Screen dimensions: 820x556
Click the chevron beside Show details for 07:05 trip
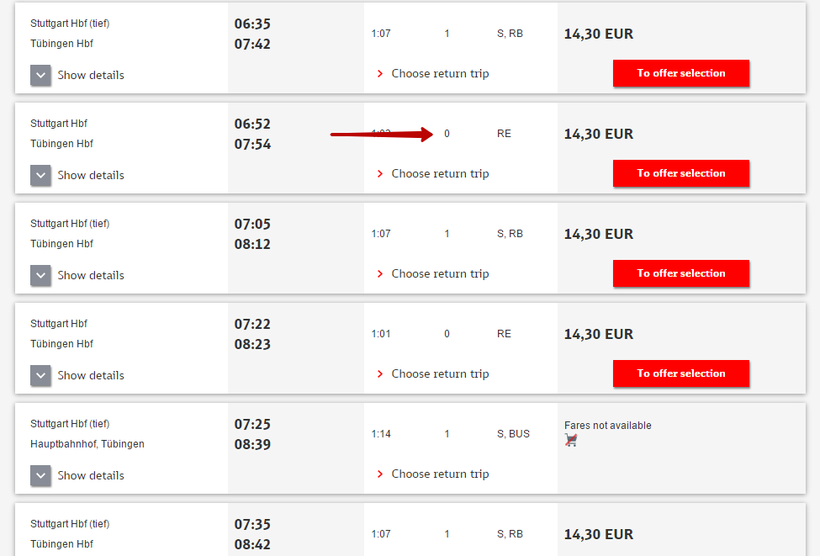pos(41,275)
